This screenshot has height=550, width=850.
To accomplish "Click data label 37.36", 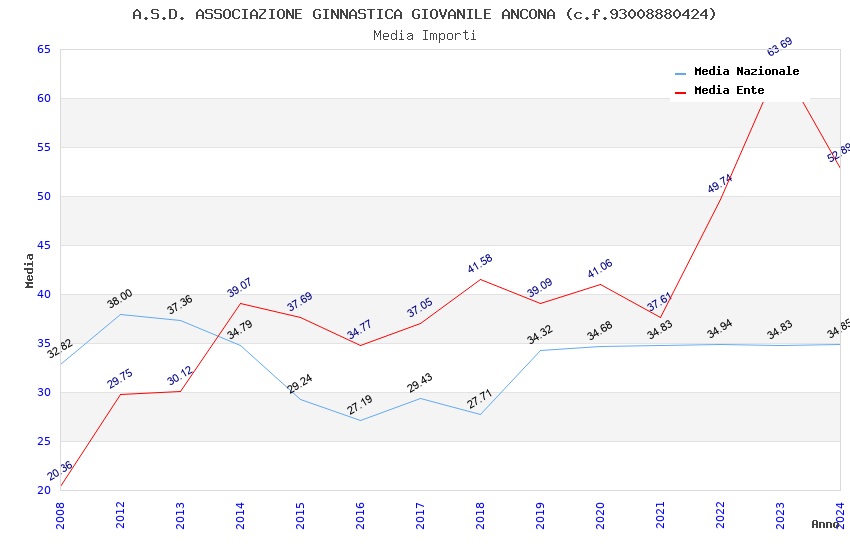I will click(180, 305).
